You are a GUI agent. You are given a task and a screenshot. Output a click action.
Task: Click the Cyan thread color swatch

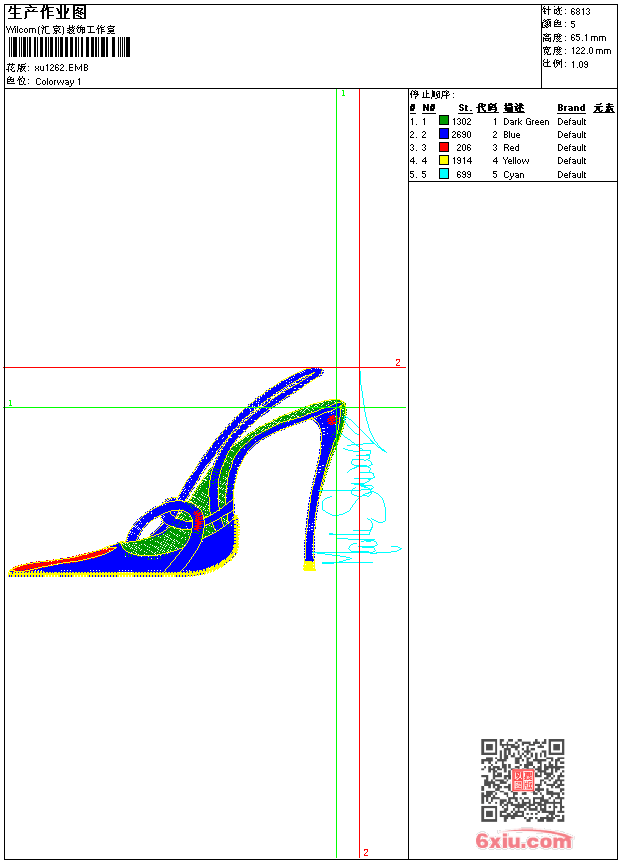[444, 174]
